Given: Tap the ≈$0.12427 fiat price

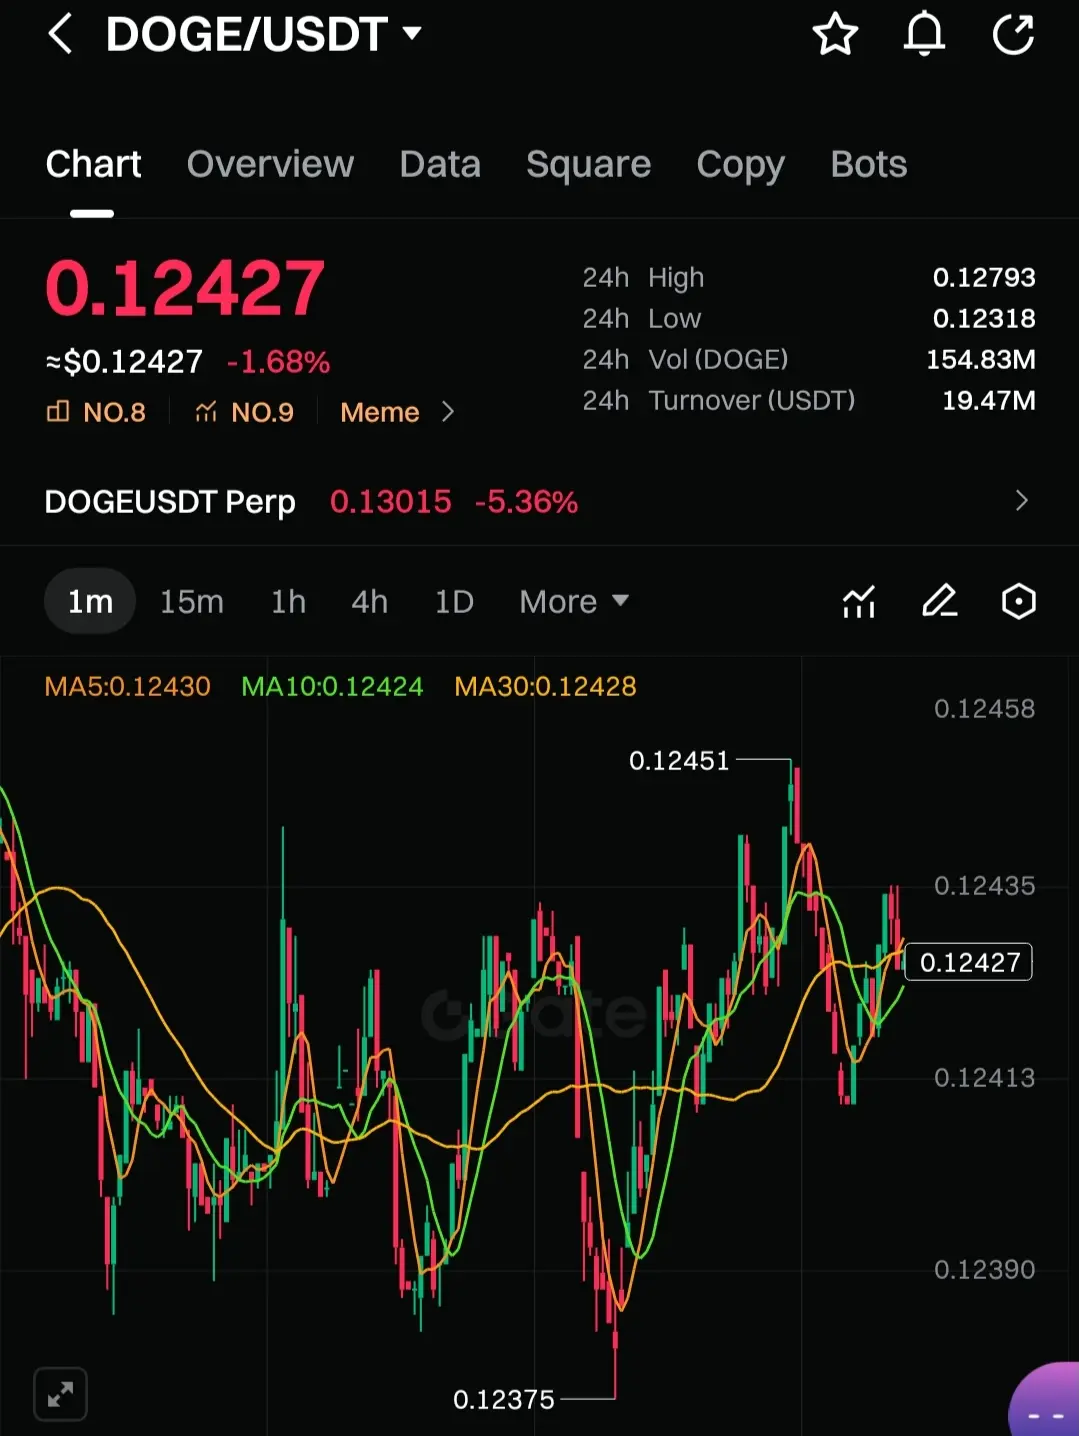Looking at the screenshot, I should [124, 362].
